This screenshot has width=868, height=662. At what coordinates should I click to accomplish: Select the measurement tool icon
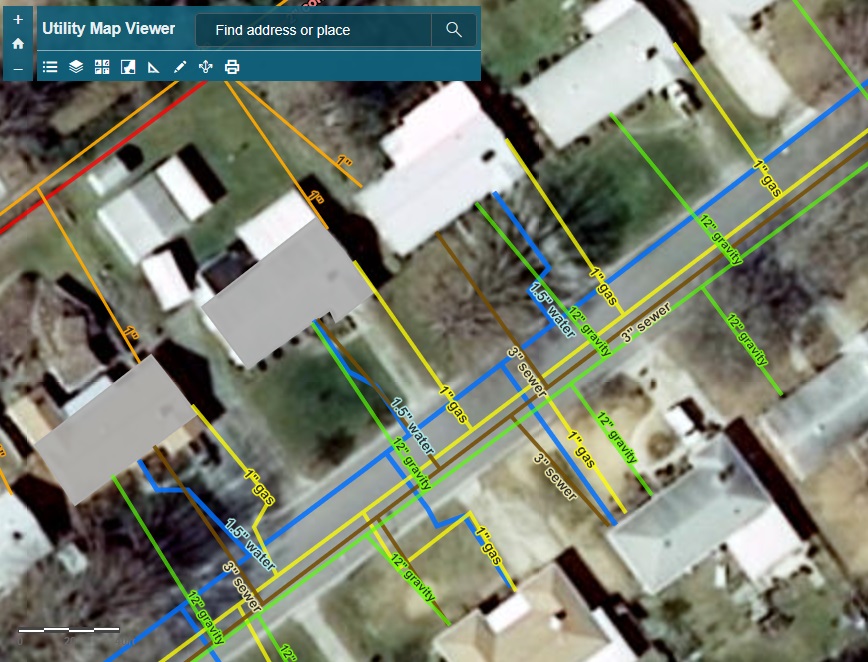pyautogui.click(x=153, y=66)
